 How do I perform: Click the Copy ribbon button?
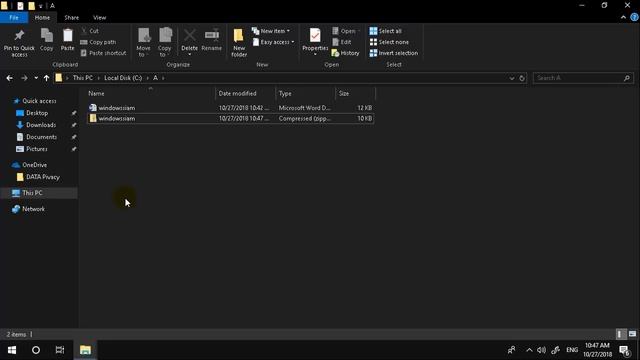47,40
